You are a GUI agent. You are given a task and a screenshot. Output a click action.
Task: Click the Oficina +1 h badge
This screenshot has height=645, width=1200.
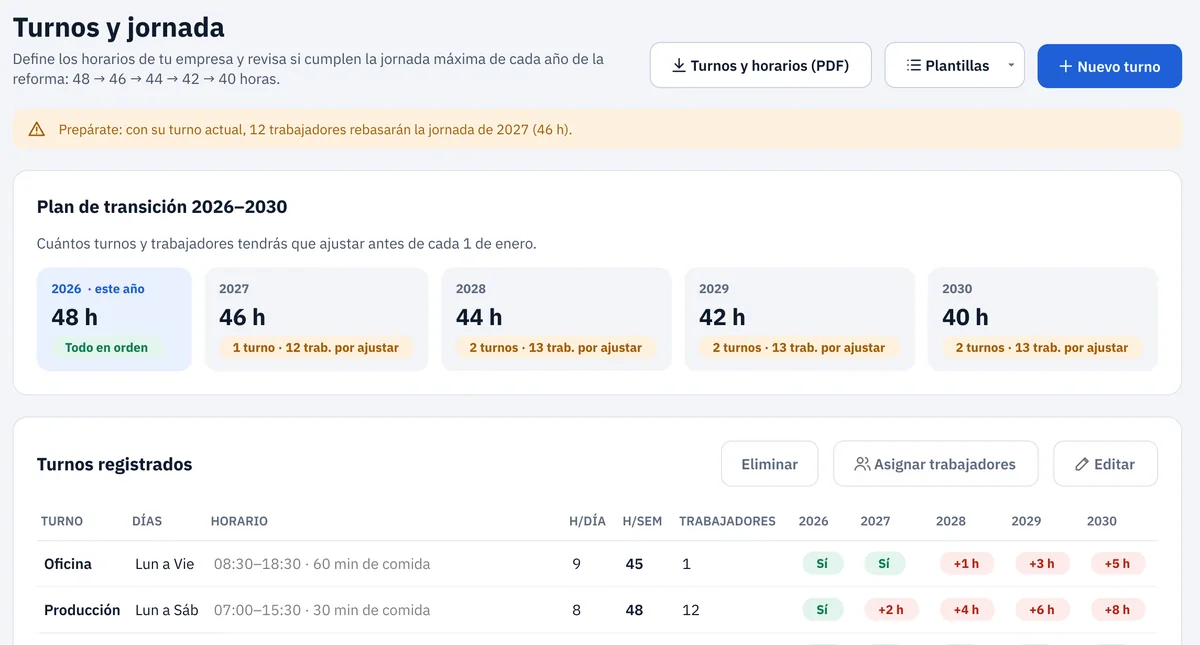(x=966, y=564)
